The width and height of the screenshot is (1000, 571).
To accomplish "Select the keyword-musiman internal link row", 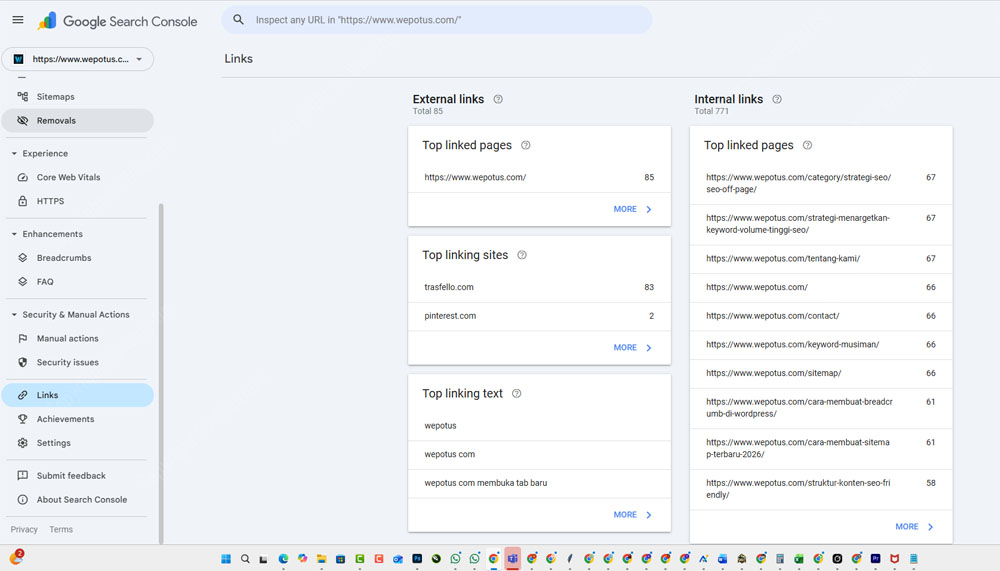I will [x=821, y=345].
